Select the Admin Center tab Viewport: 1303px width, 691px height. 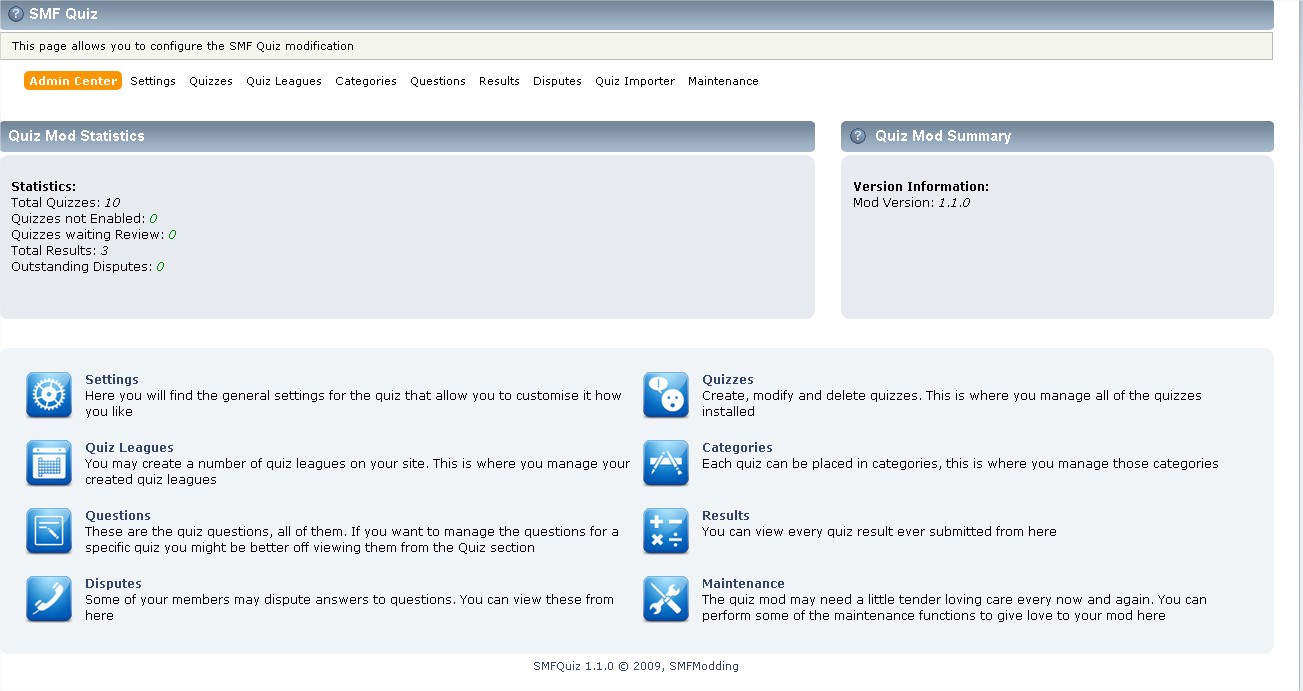73,81
